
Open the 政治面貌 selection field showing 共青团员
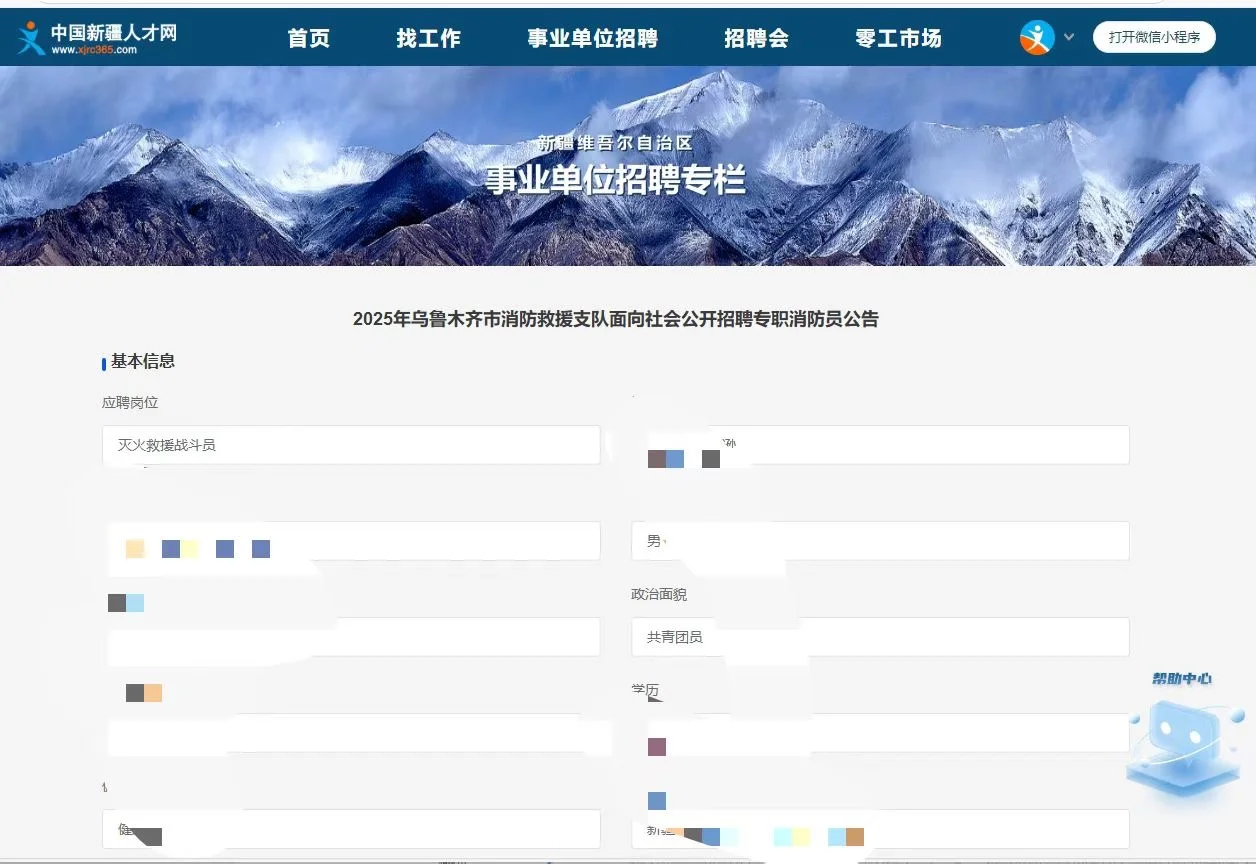coord(878,637)
